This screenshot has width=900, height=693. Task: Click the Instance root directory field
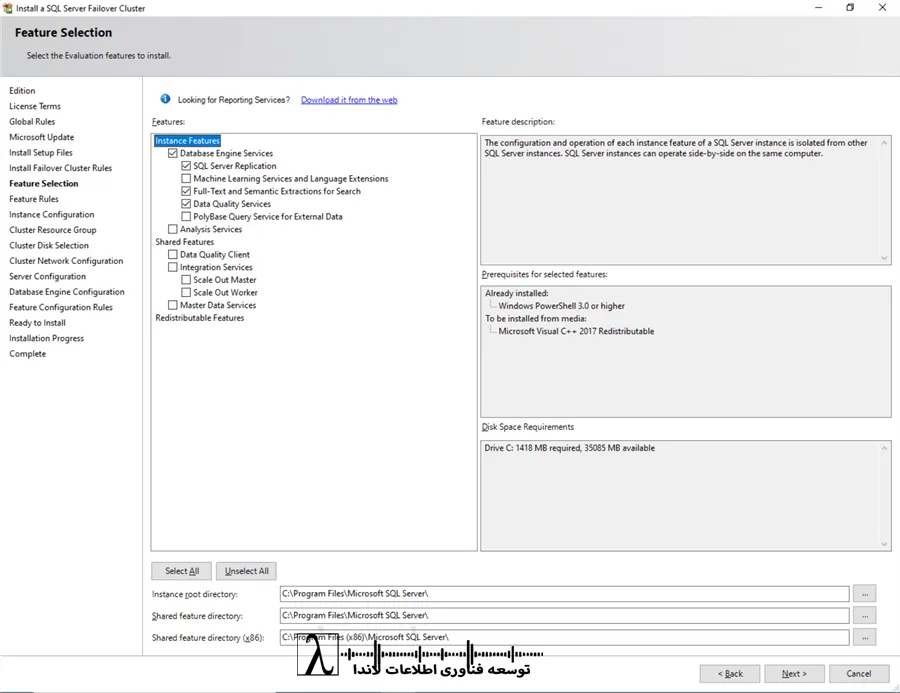(x=564, y=594)
